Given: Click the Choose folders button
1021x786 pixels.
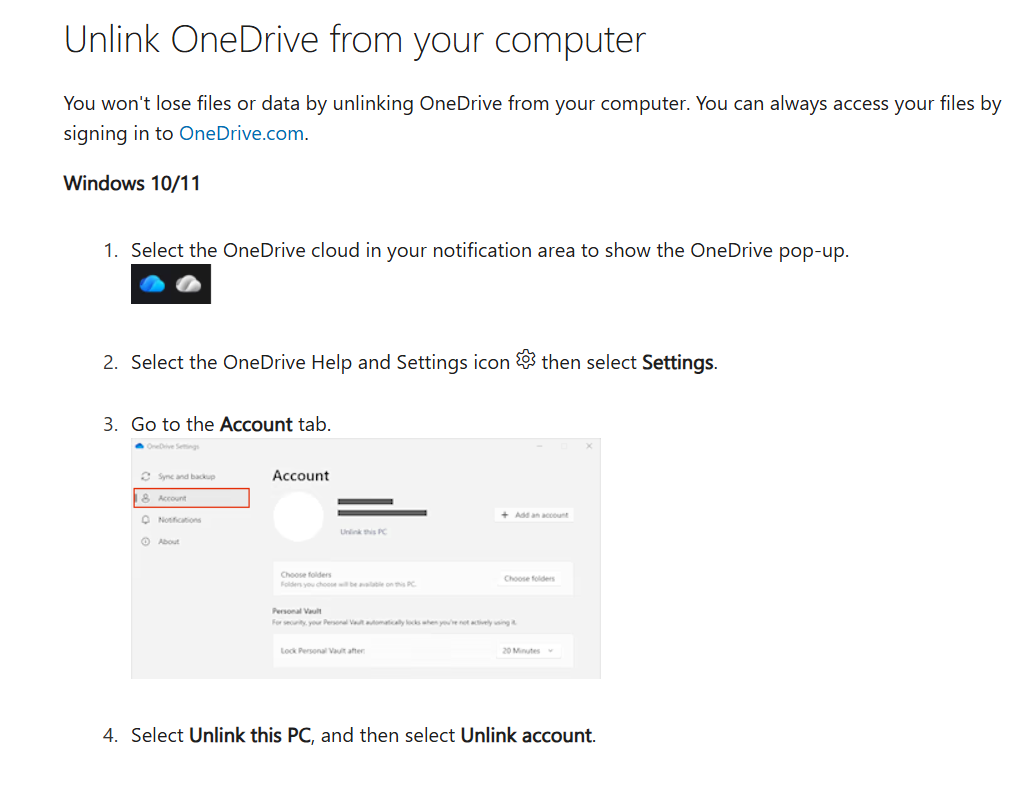Looking at the screenshot, I should [529, 578].
